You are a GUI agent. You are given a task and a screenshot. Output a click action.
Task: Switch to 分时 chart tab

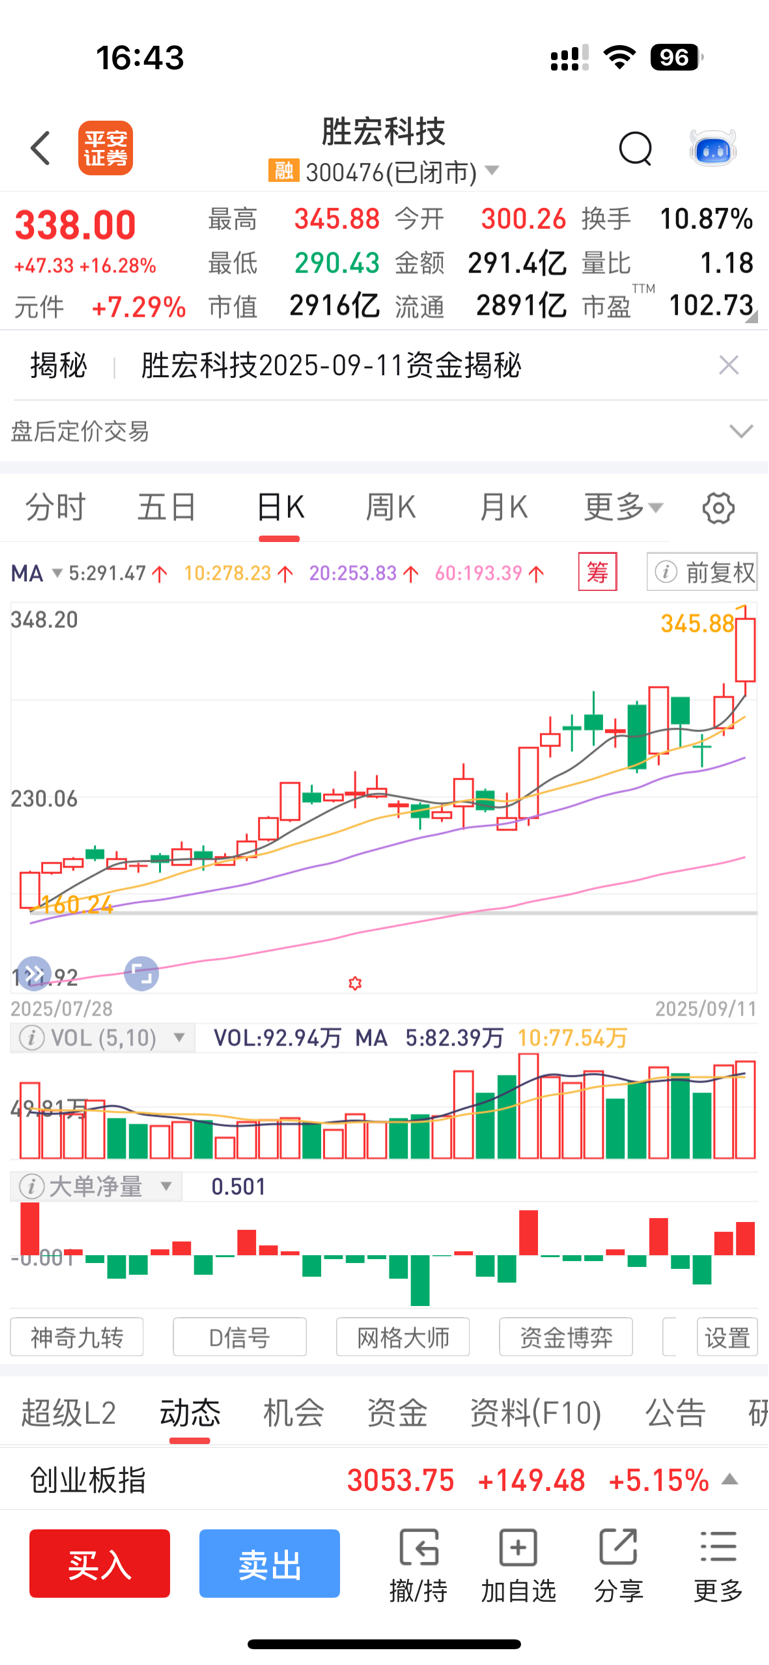pyautogui.click(x=55, y=508)
